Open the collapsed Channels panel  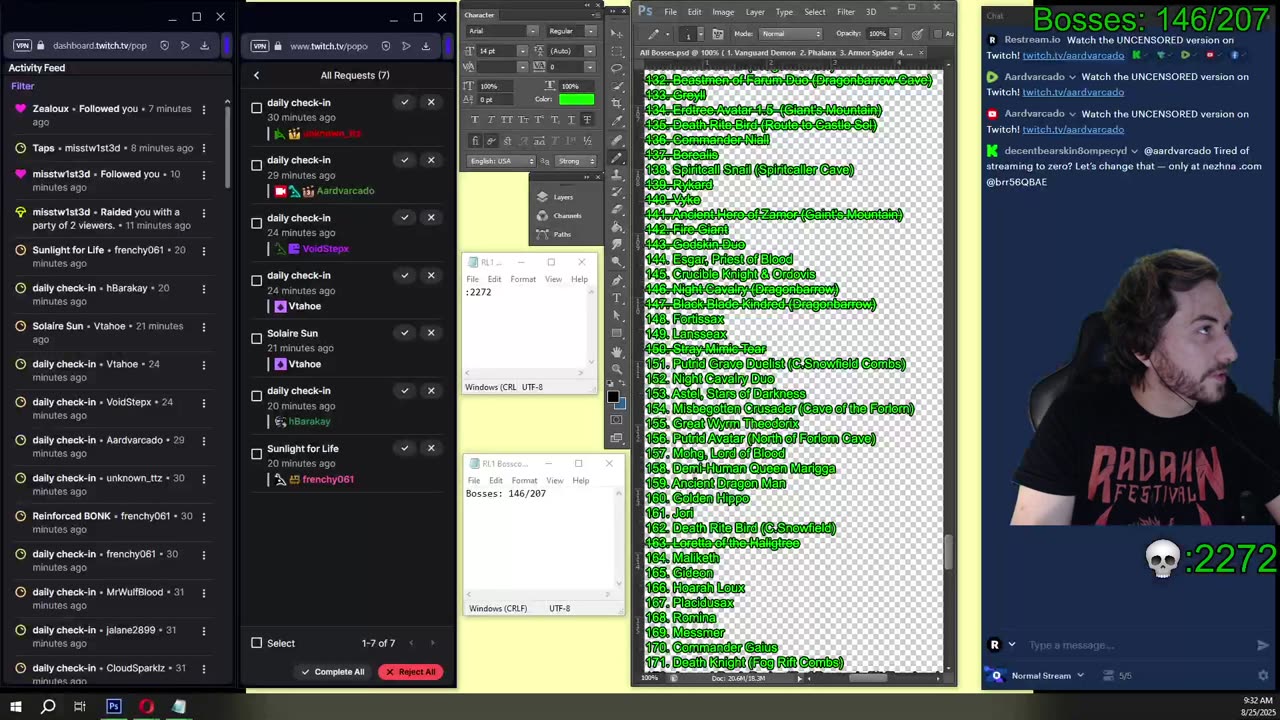click(567, 216)
